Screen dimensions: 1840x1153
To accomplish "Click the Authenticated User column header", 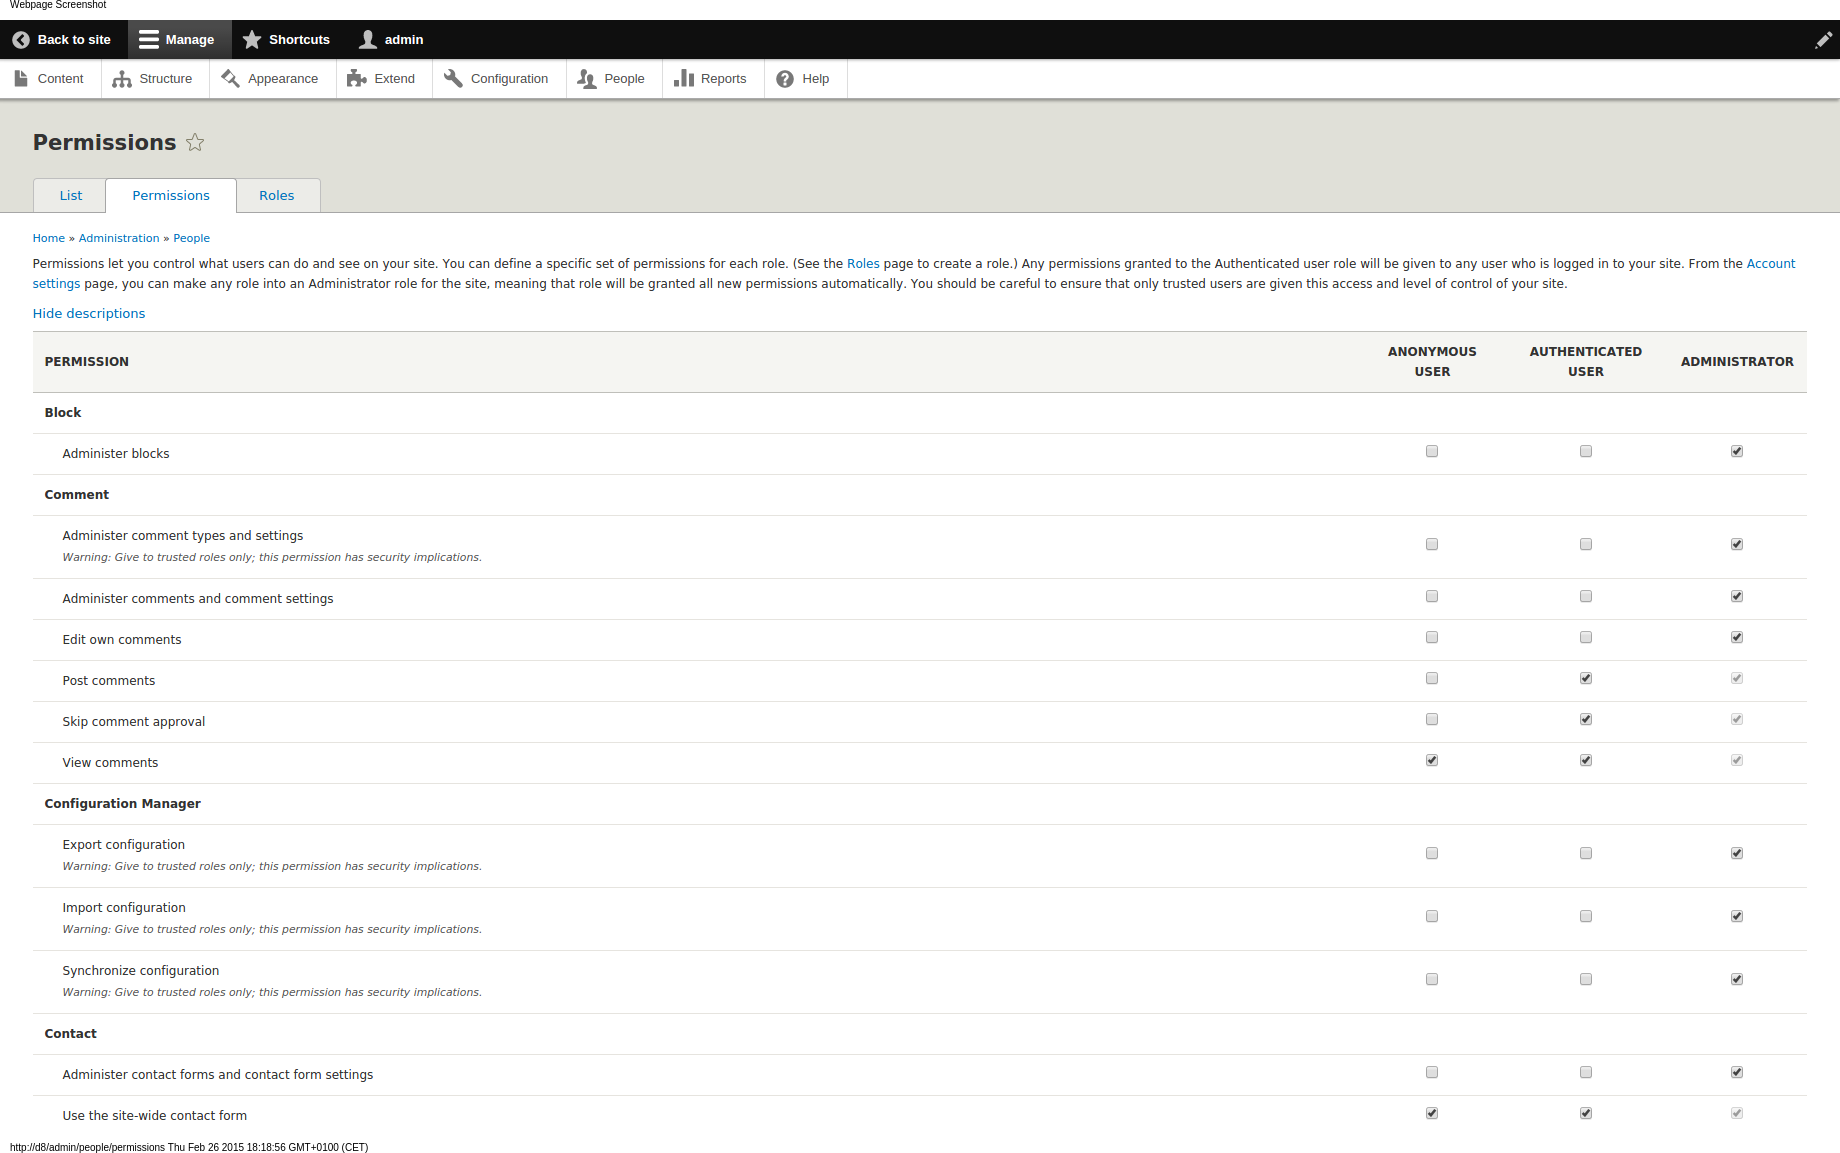I will point(1586,362).
